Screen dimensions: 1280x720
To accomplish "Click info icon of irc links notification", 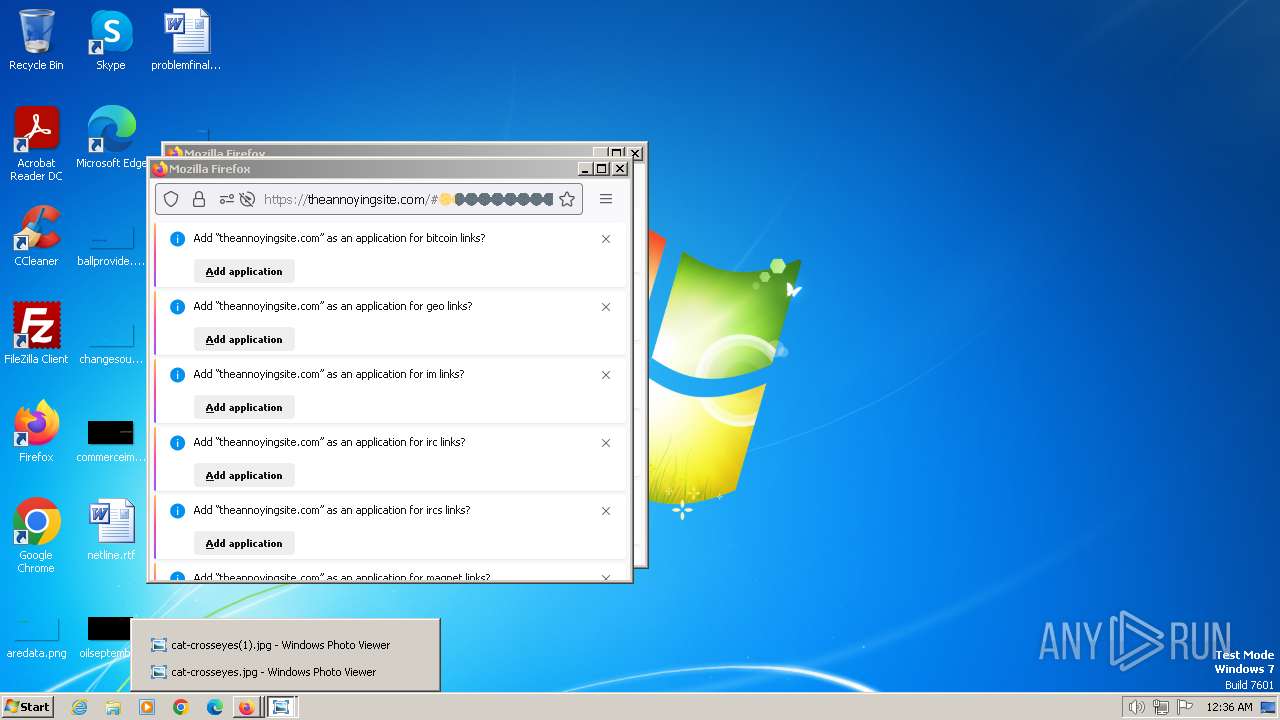I will (177, 443).
